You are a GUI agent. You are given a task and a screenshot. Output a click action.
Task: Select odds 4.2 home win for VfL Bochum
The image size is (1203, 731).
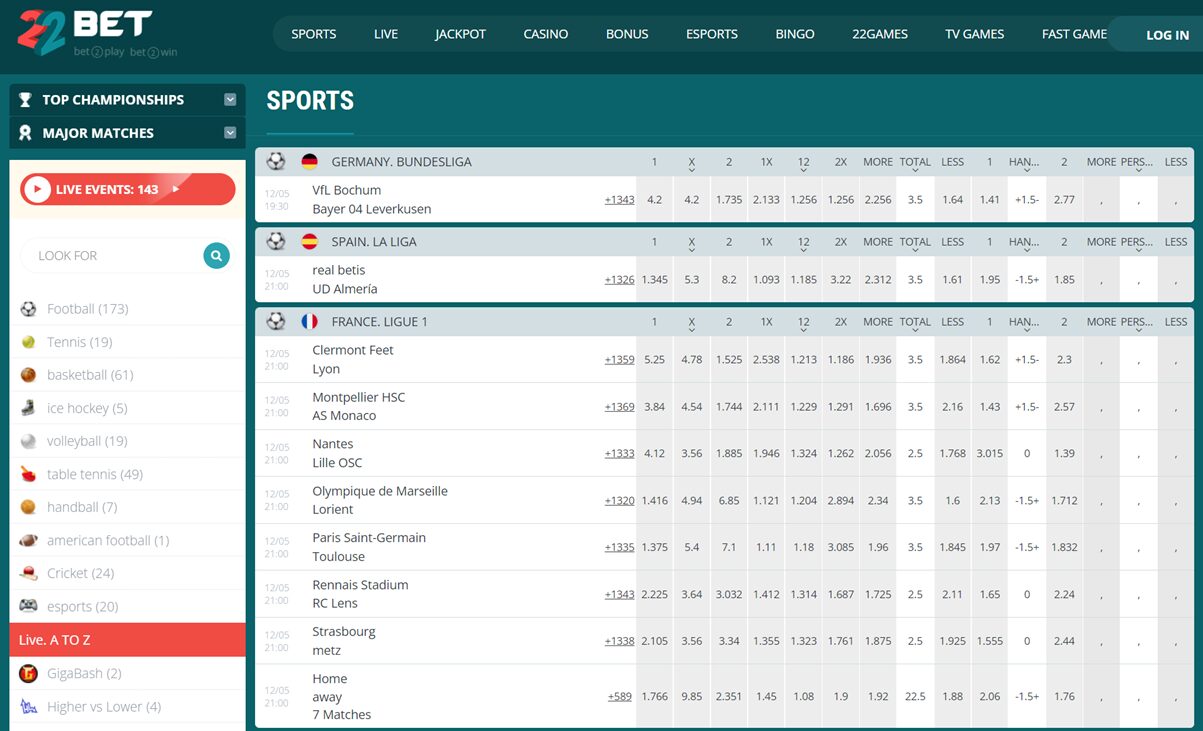[x=655, y=200]
